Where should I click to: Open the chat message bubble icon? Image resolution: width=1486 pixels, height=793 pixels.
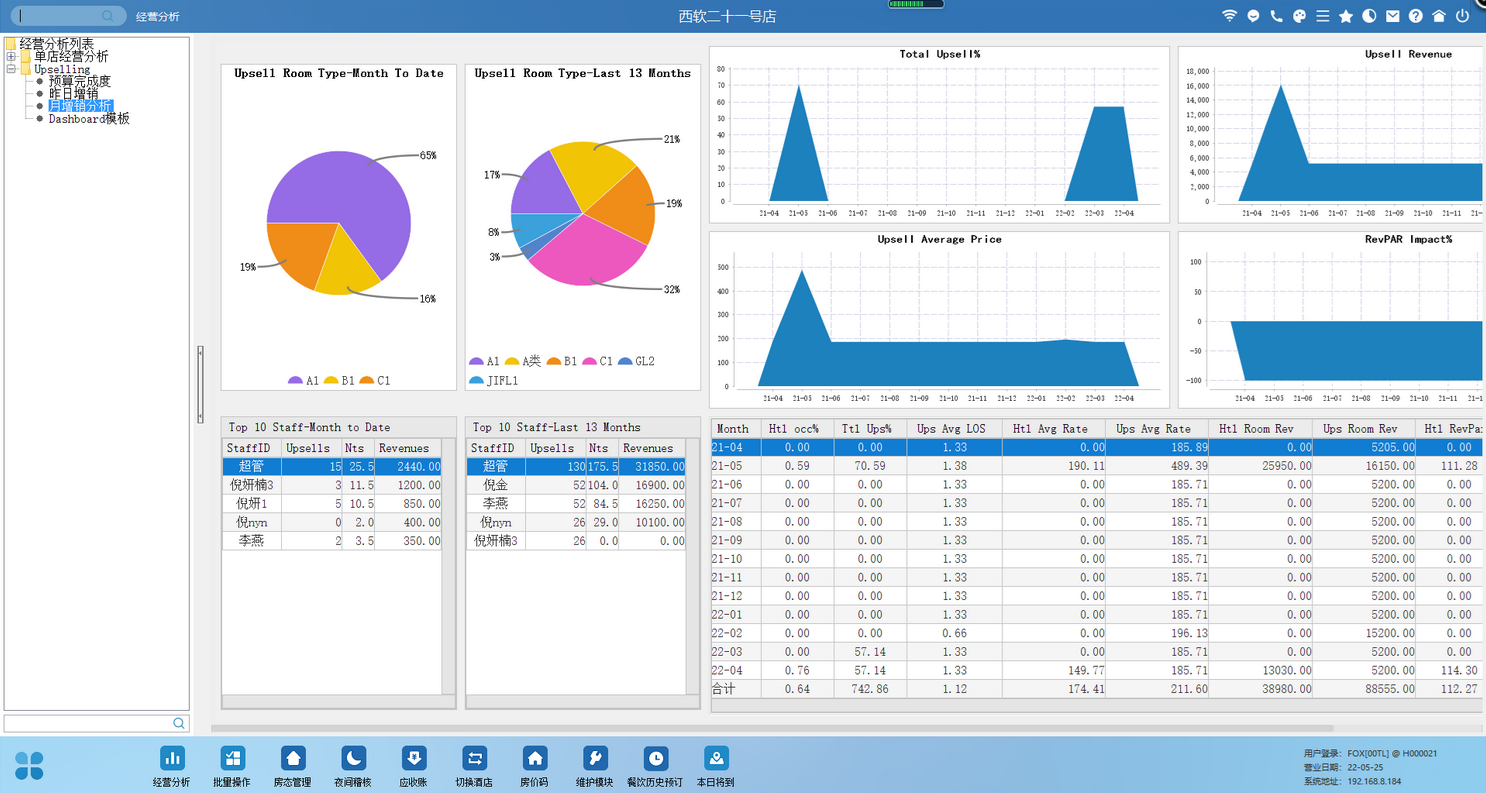[x=1253, y=16]
